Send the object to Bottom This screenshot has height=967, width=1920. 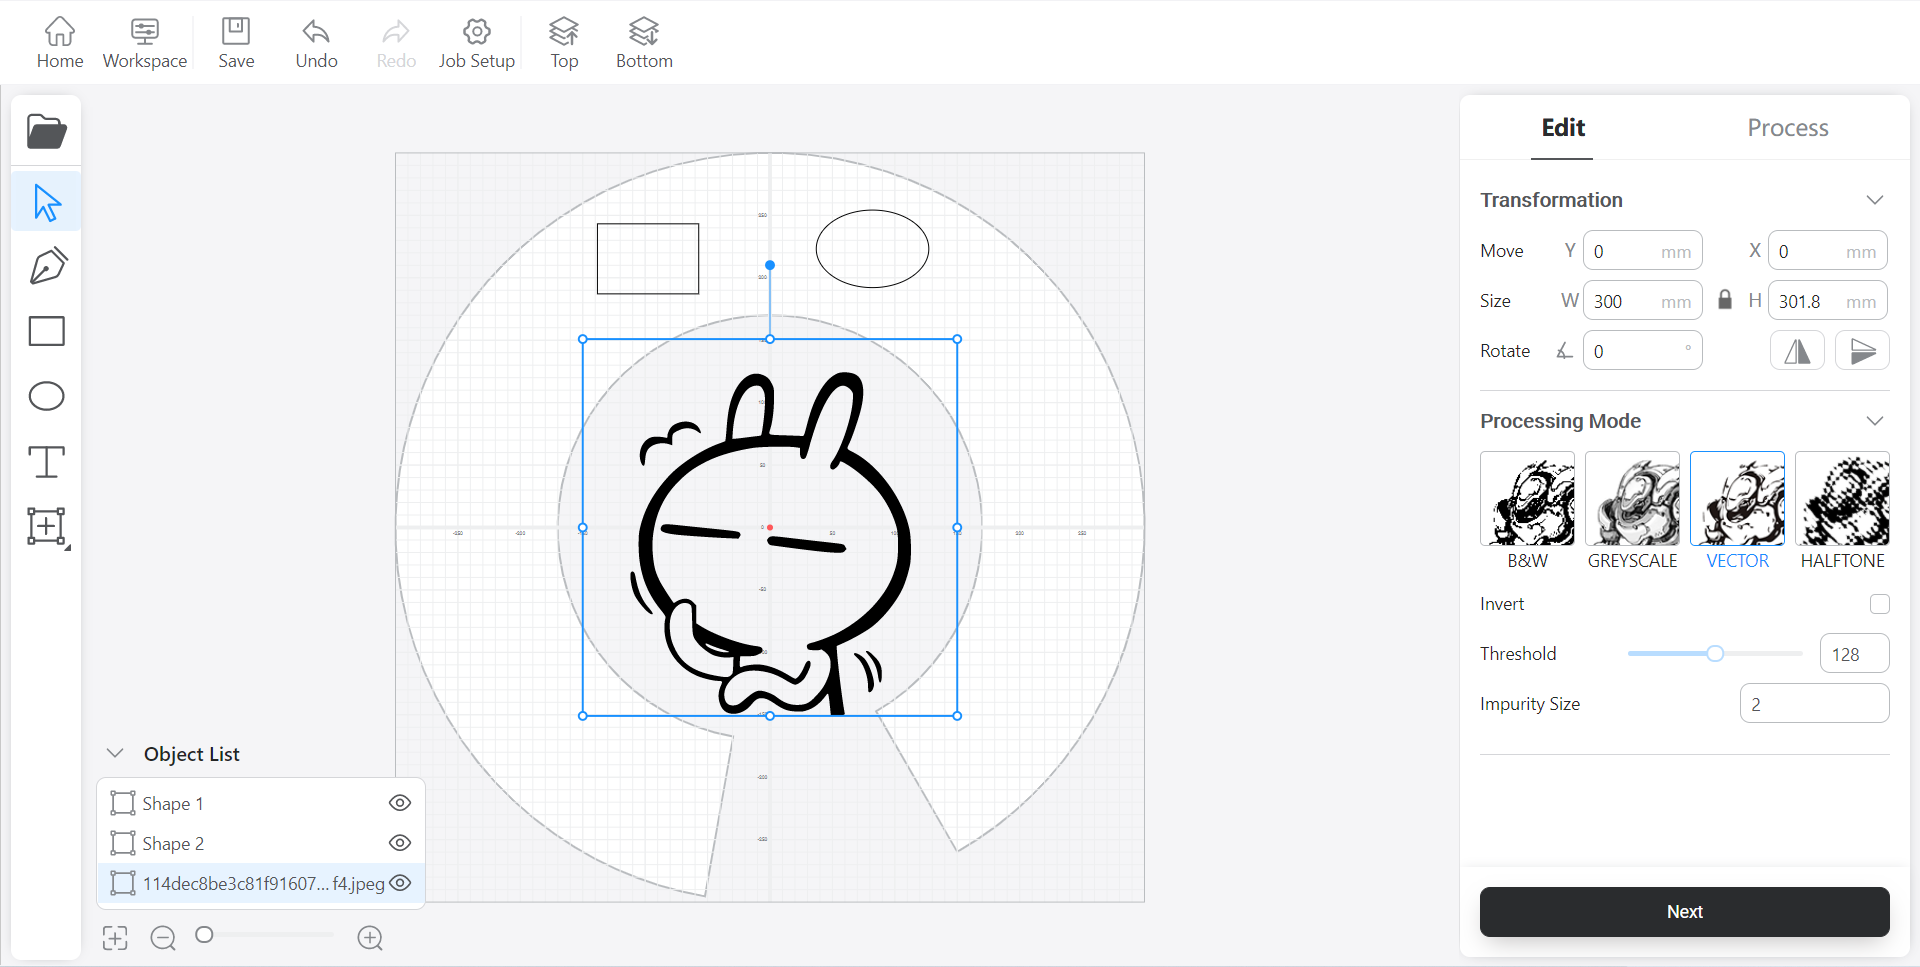click(x=644, y=43)
